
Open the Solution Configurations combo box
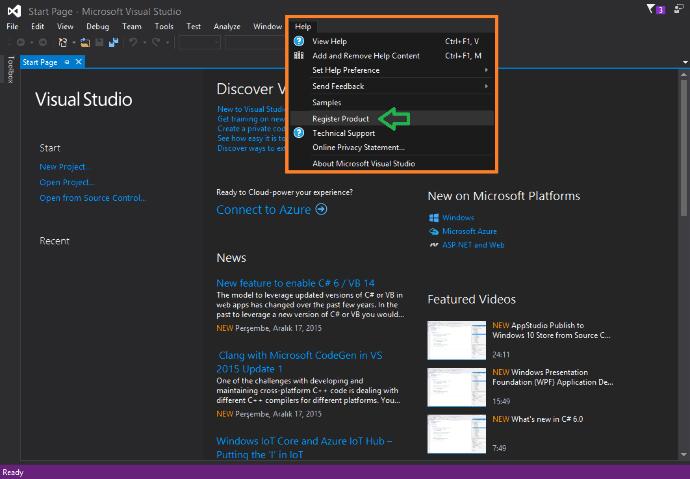[200, 42]
